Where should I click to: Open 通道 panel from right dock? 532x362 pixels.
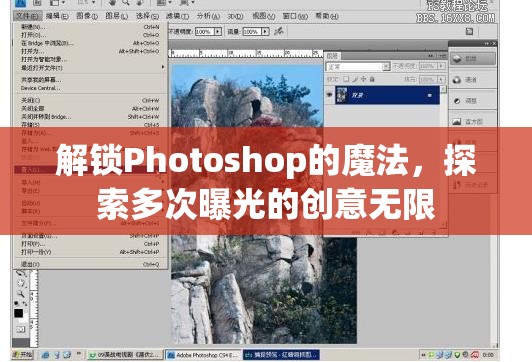pyautogui.click(x=473, y=80)
